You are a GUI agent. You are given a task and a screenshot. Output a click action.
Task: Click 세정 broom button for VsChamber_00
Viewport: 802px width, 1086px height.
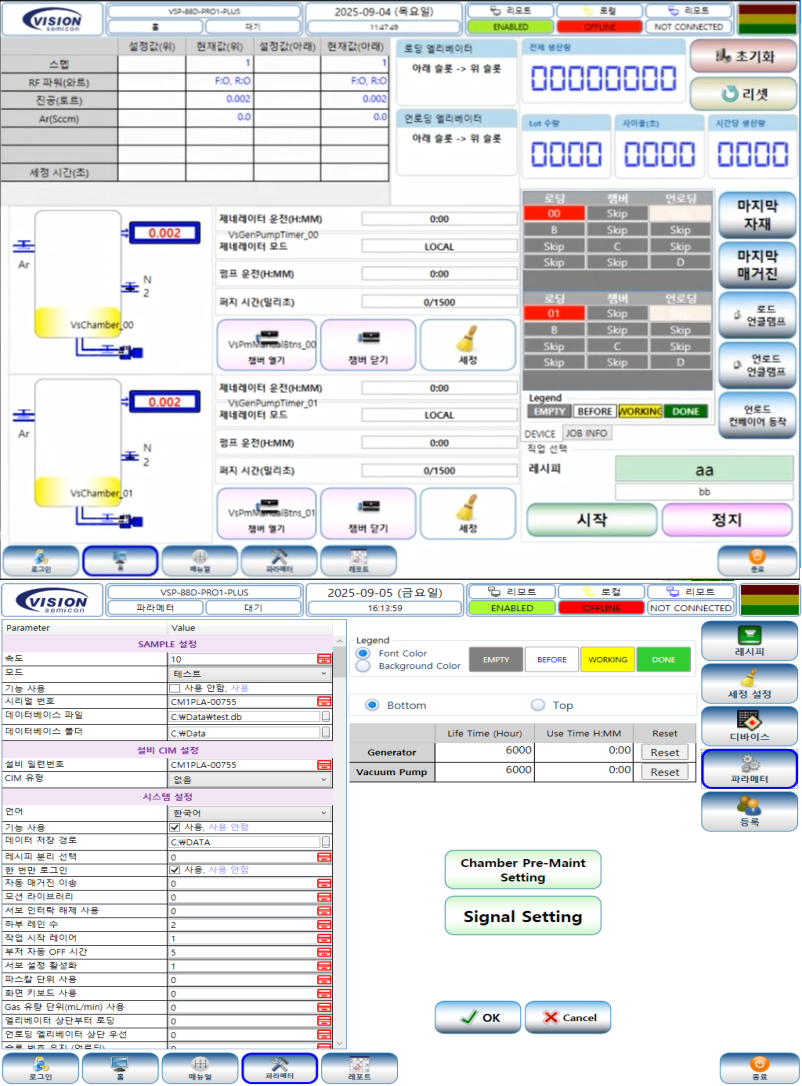(467, 343)
